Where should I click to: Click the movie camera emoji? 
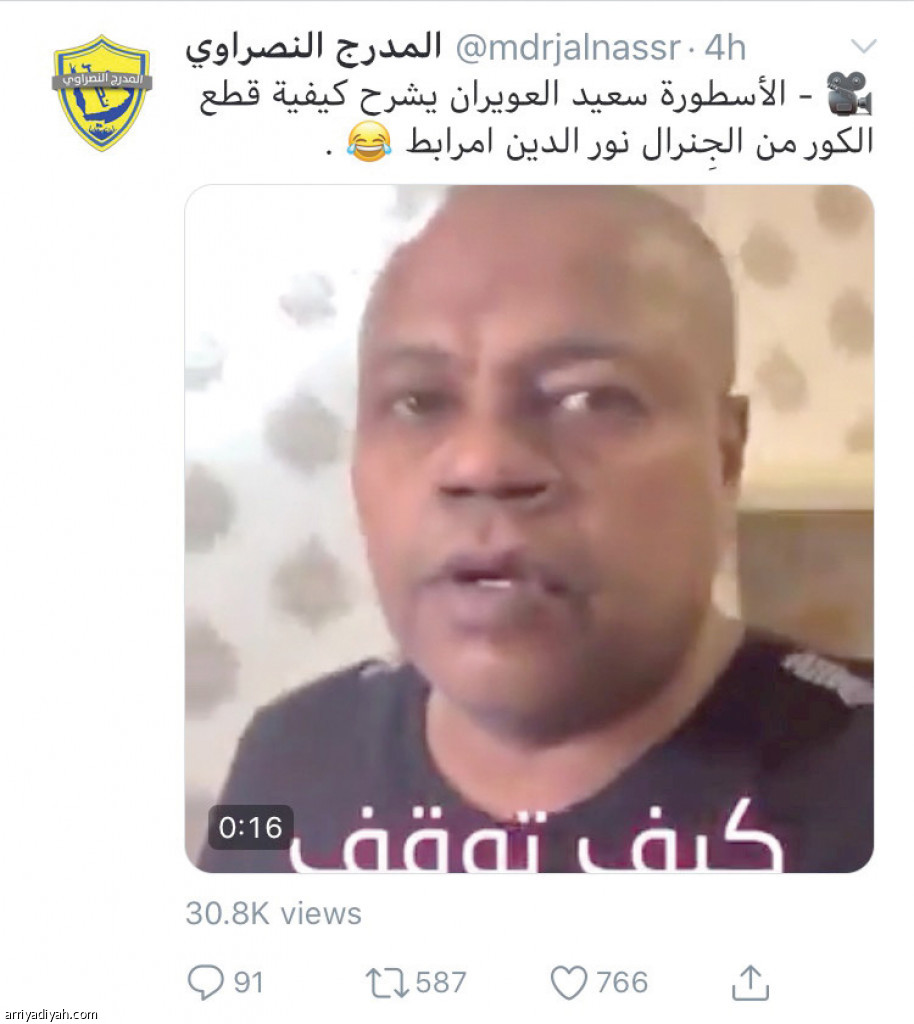click(849, 94)
